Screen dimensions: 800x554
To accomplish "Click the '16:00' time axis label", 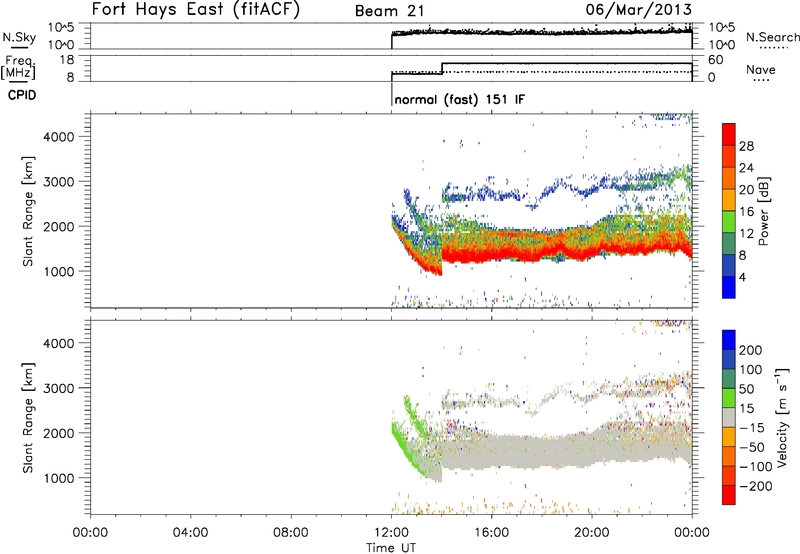I will point(491,533).
